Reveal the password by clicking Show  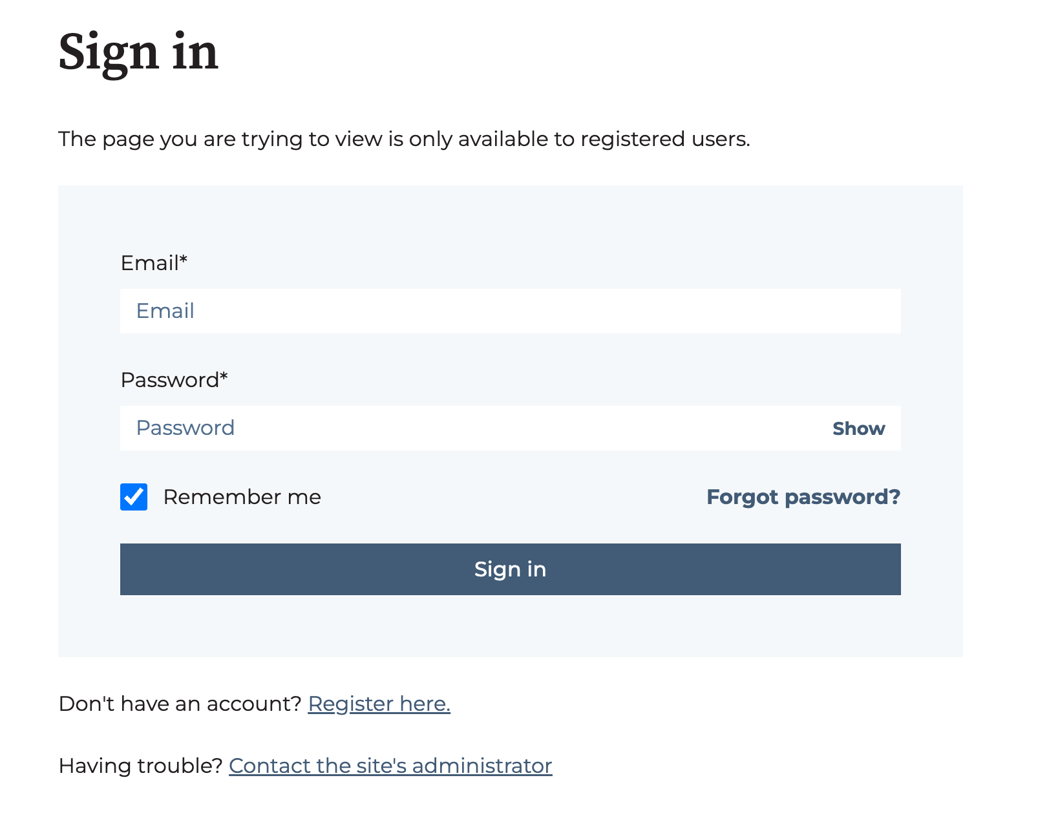point(858,427)
